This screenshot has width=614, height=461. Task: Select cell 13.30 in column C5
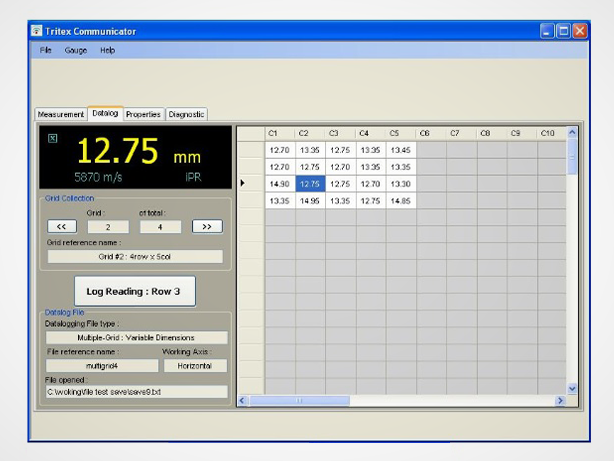point(401,184)
